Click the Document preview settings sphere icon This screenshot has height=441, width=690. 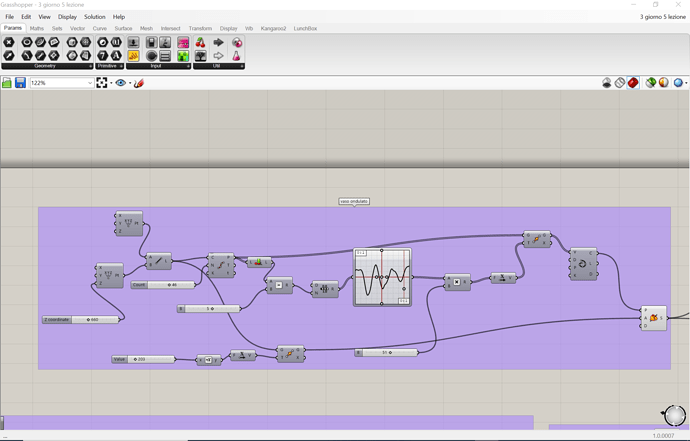point(664,83)
